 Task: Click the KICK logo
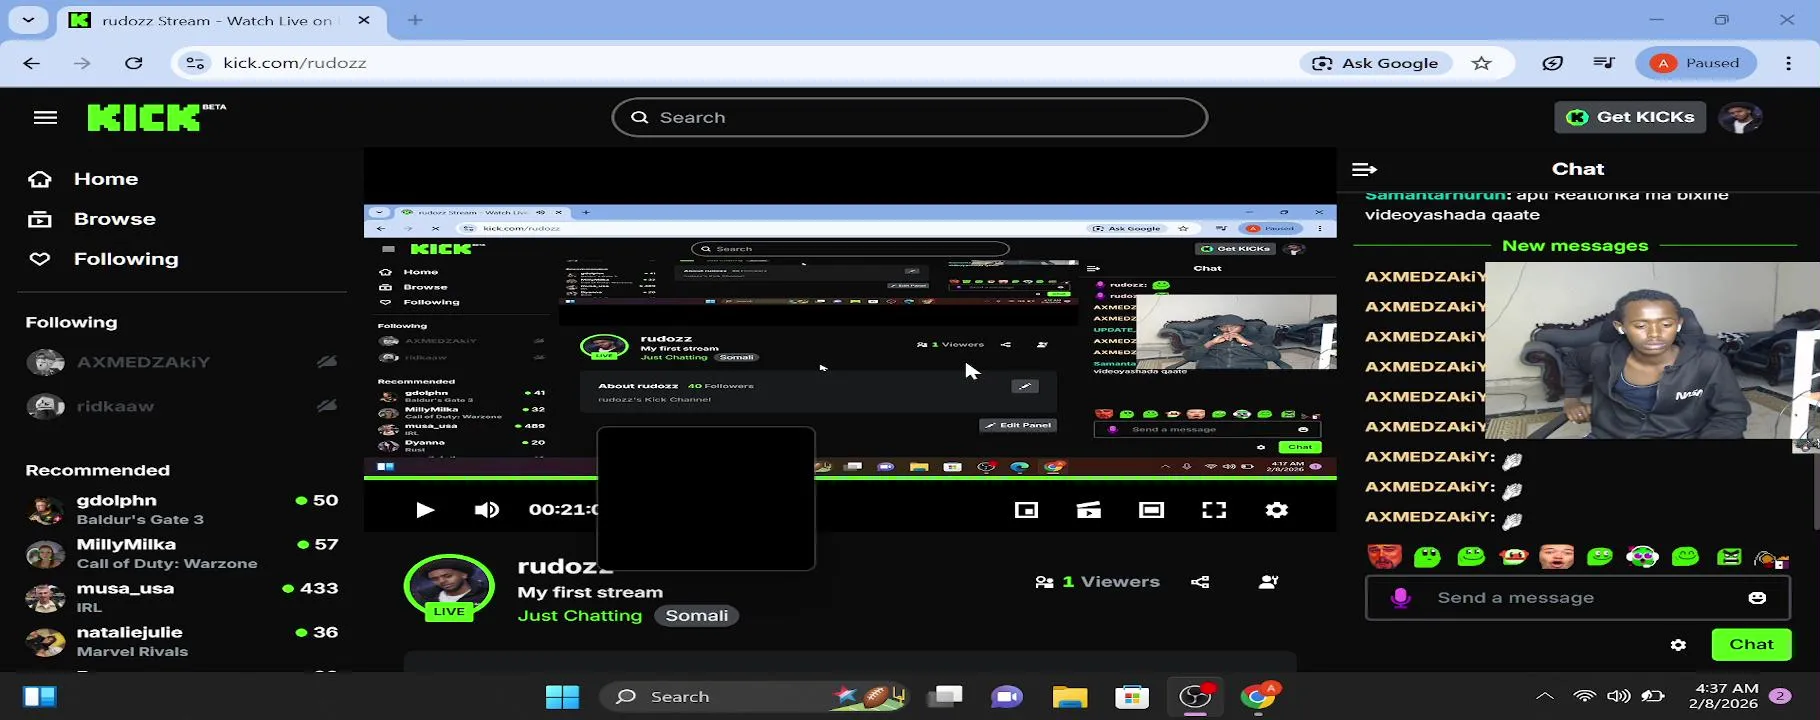[156, 117]
